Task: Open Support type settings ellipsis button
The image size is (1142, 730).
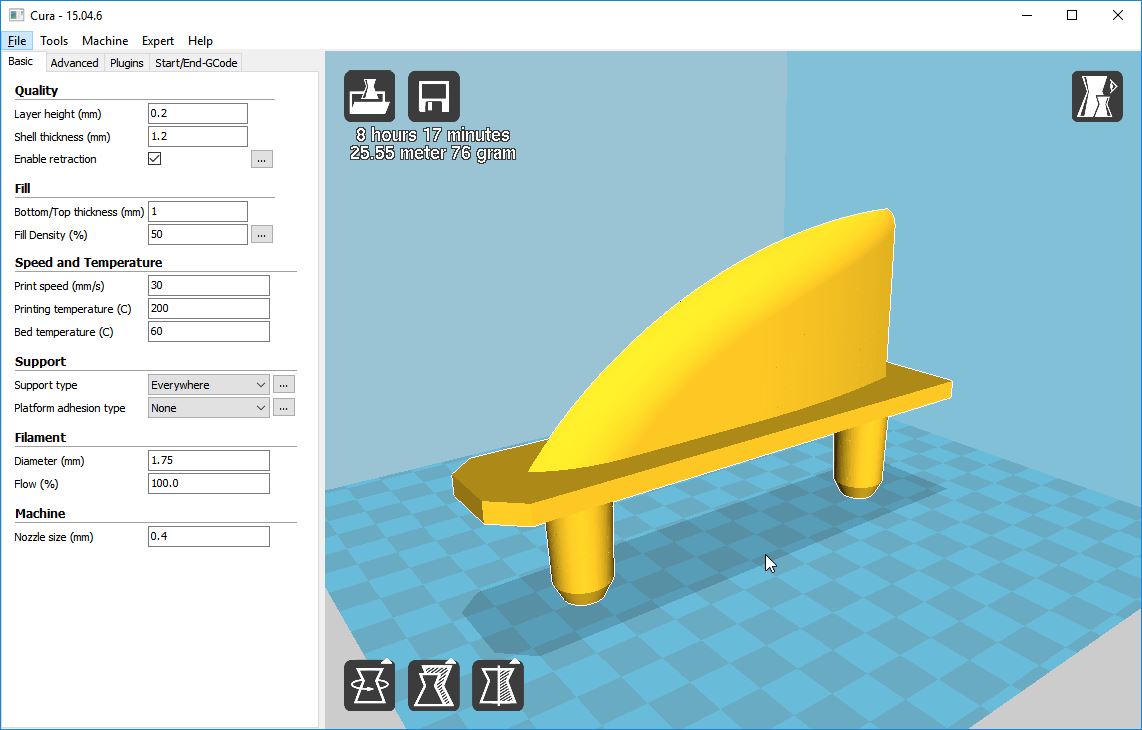Action: pyautogui.click(x=283, y=385)
